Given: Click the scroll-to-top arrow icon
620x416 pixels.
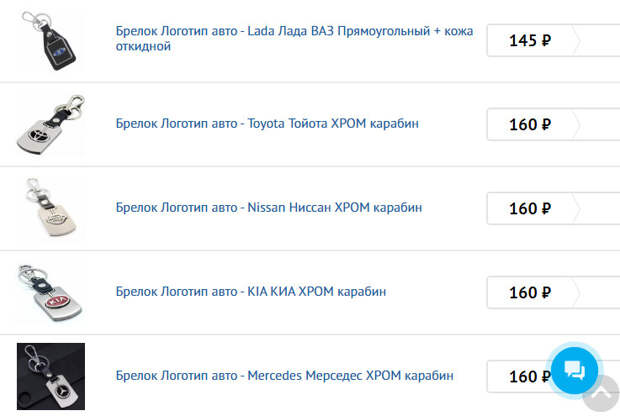Looking at the screenshot, I should point(601,397).
